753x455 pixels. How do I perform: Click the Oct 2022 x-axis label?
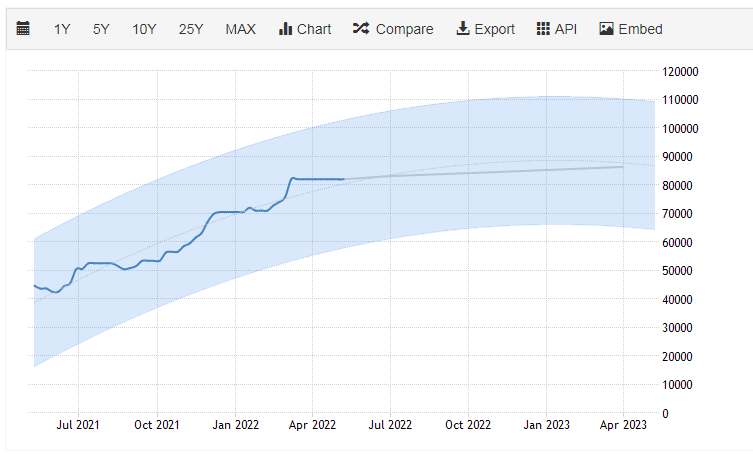pos(468,425)
